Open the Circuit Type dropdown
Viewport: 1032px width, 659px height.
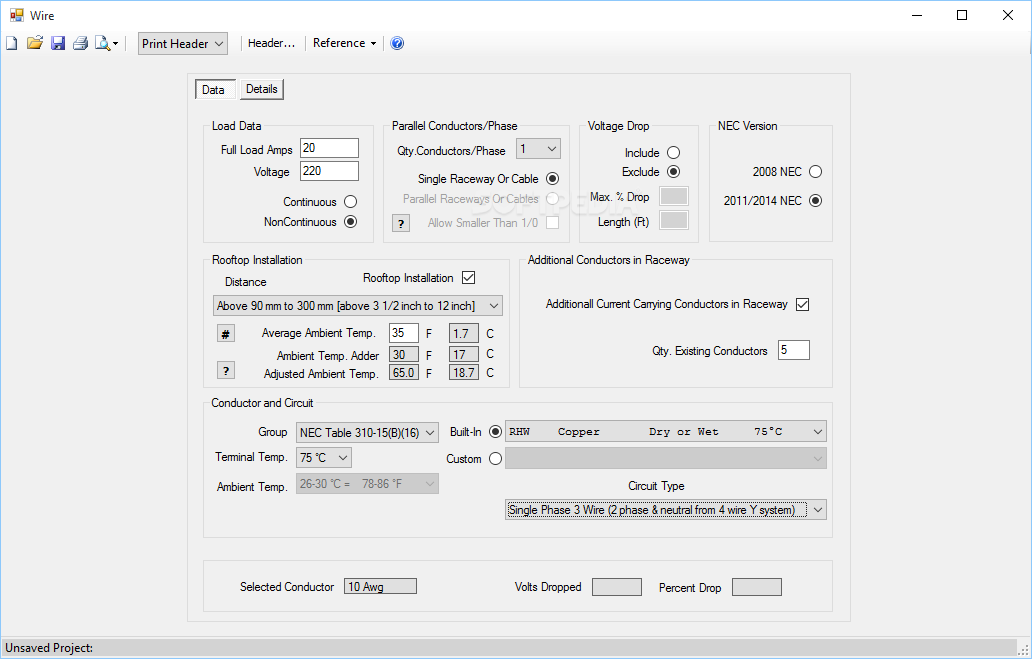[666, 510]
